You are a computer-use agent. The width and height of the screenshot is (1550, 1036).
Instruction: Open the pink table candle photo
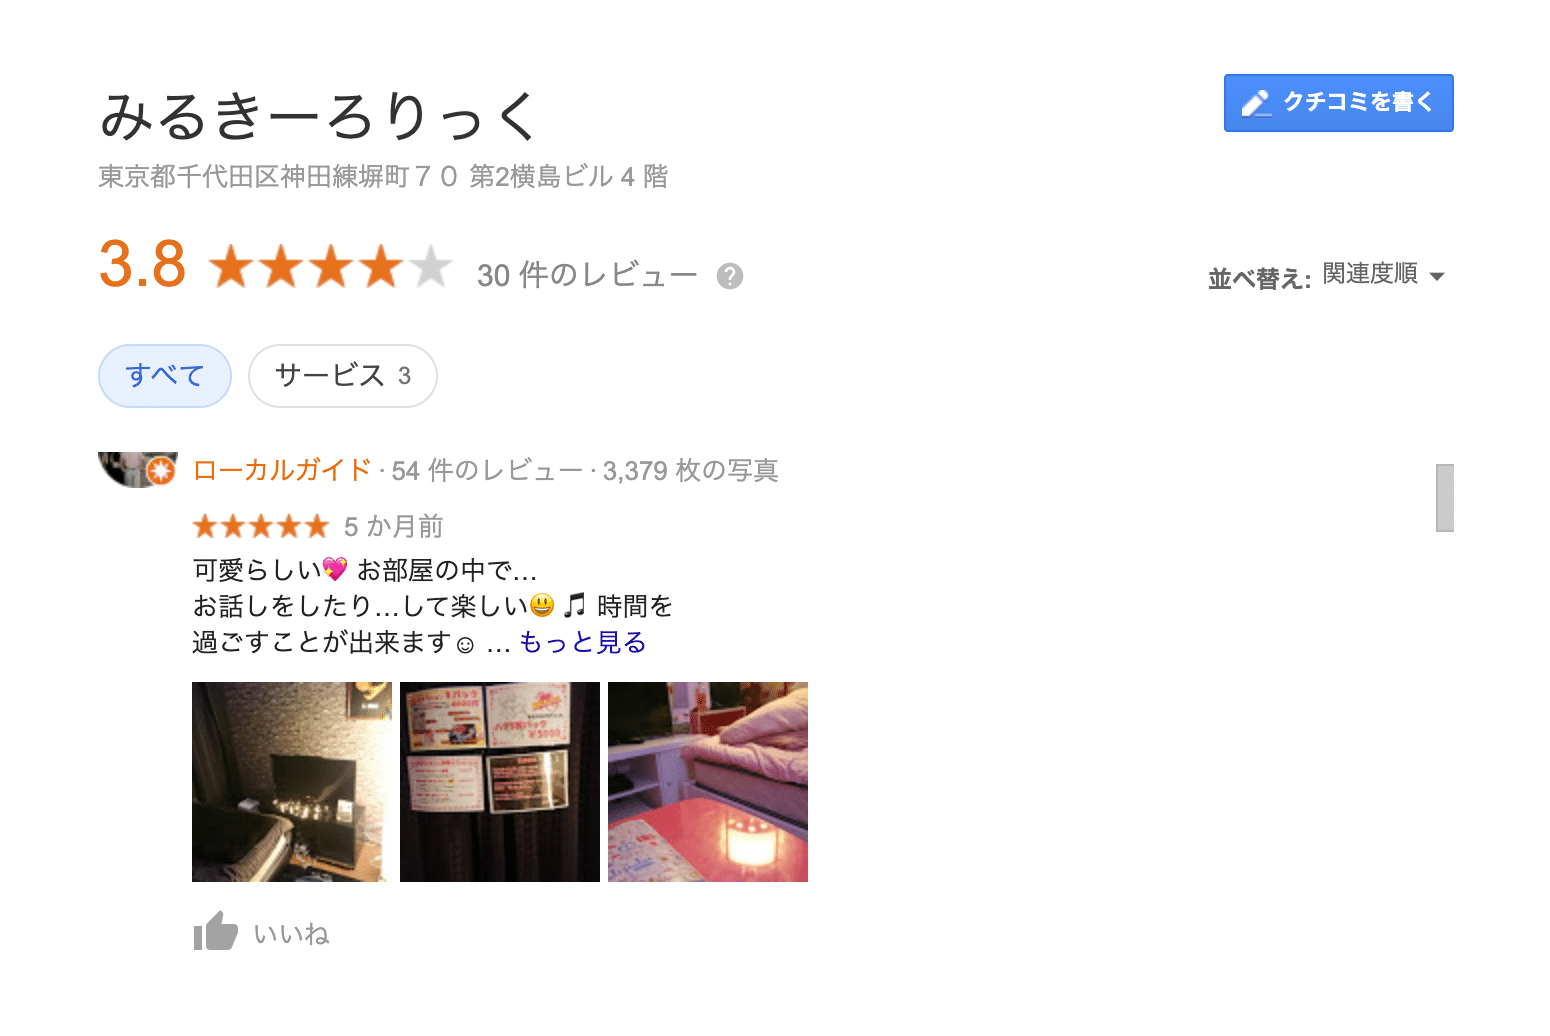click(708, 782)
